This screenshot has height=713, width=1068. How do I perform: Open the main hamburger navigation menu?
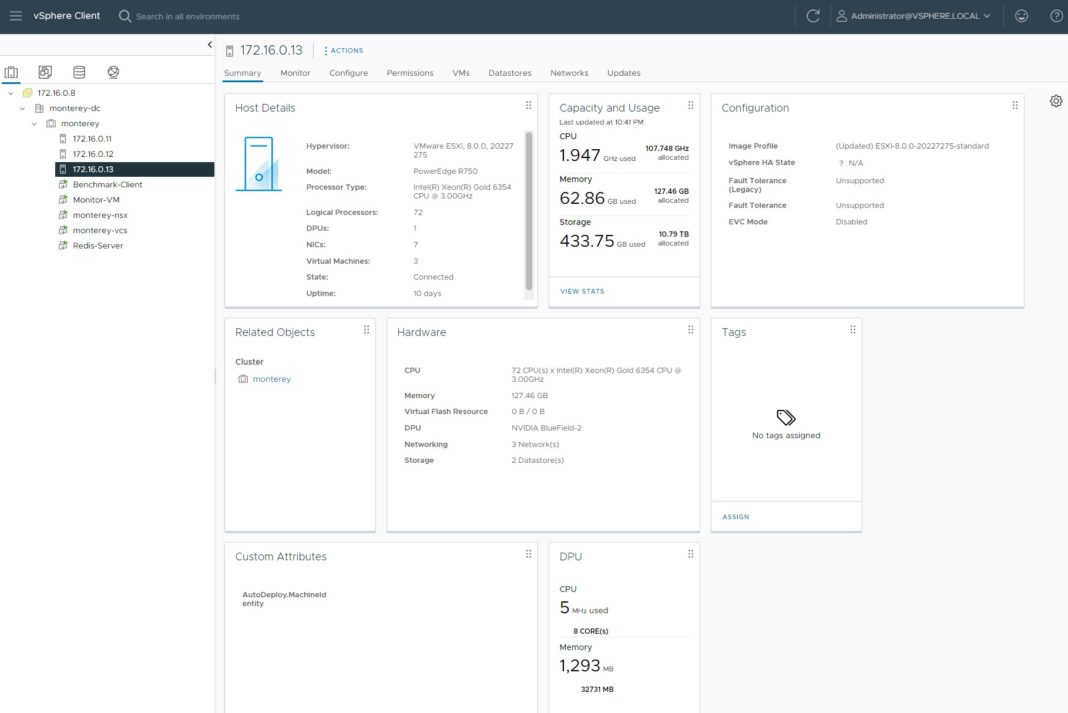click(x=15, y=15)
